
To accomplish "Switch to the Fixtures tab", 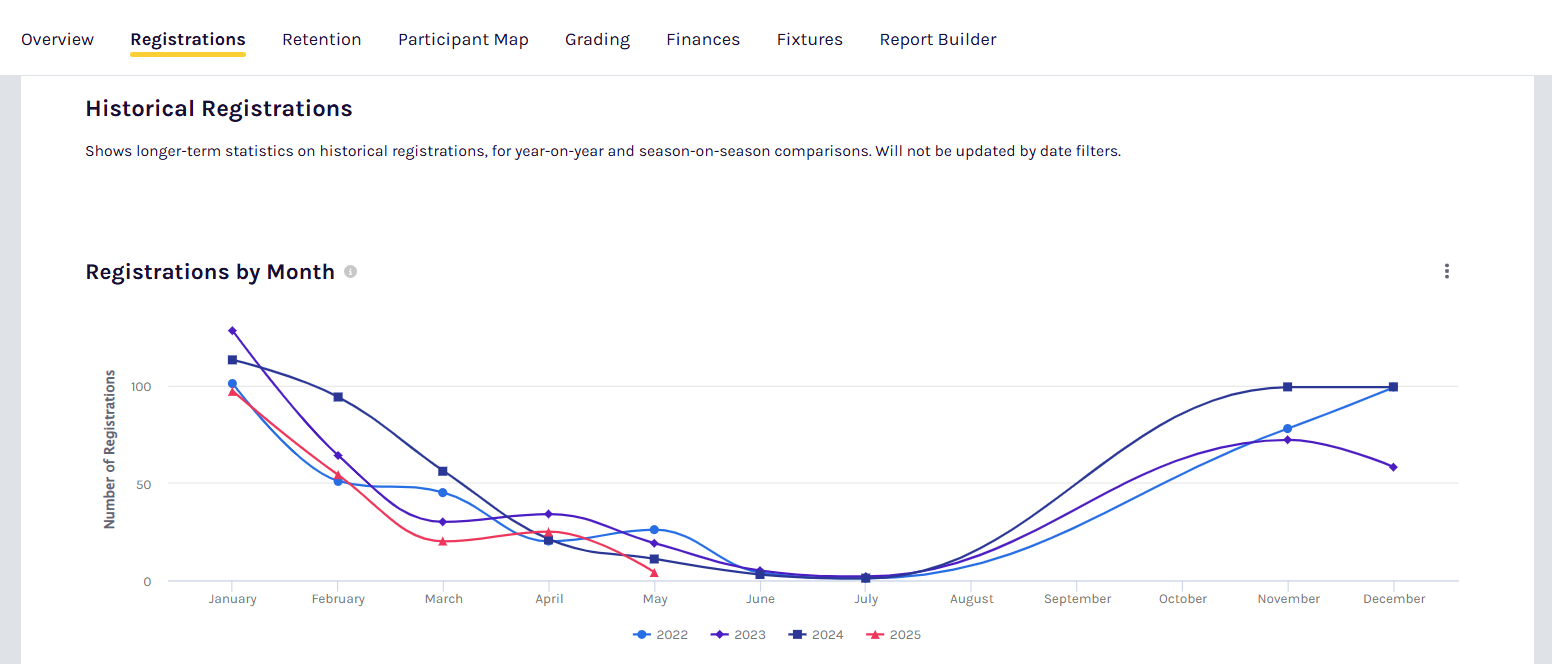I will pyautogui.click(x=809, y=40).
